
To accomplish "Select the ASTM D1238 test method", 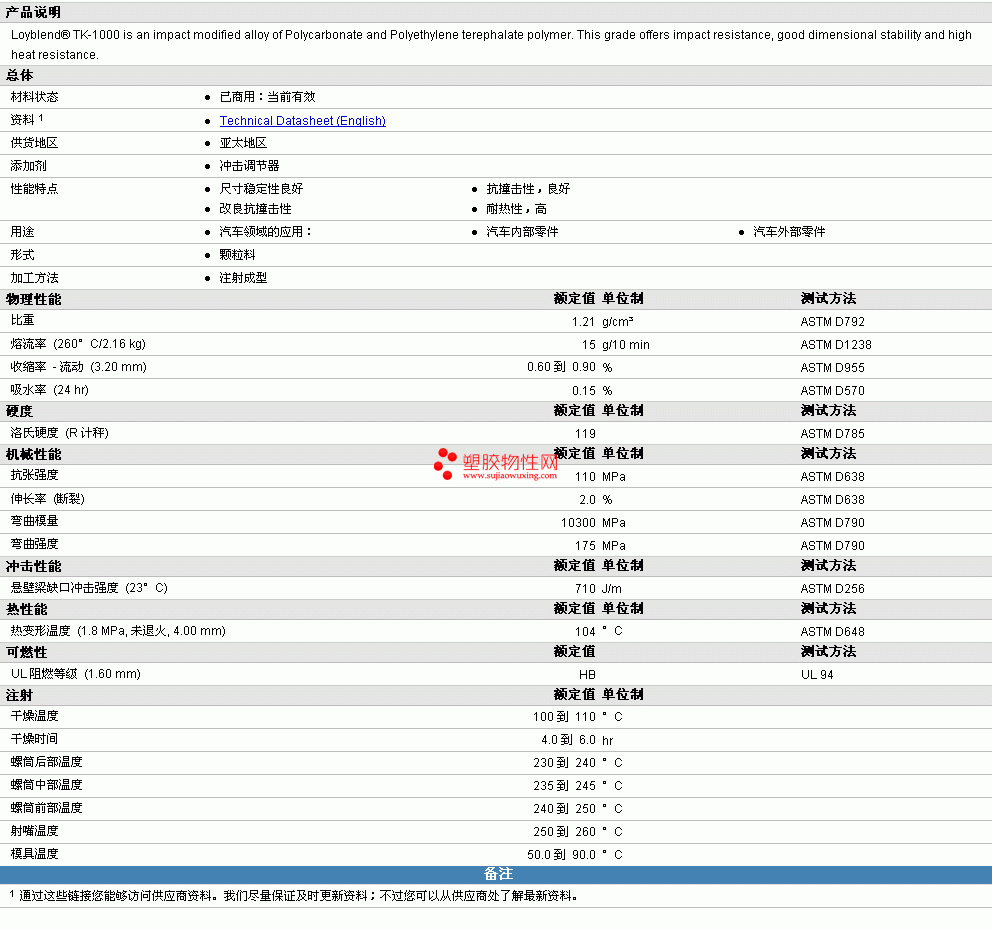I will coord(836,345).
